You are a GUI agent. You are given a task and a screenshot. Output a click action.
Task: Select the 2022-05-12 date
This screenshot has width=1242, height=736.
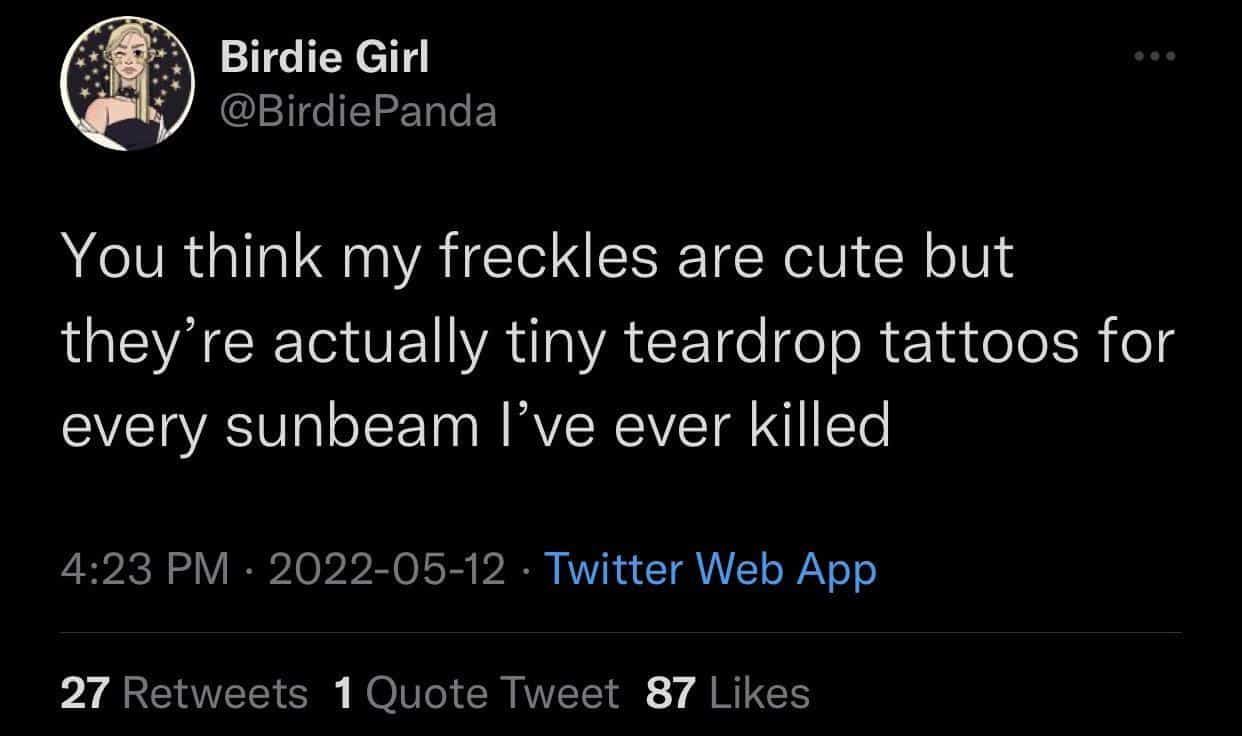385,569
